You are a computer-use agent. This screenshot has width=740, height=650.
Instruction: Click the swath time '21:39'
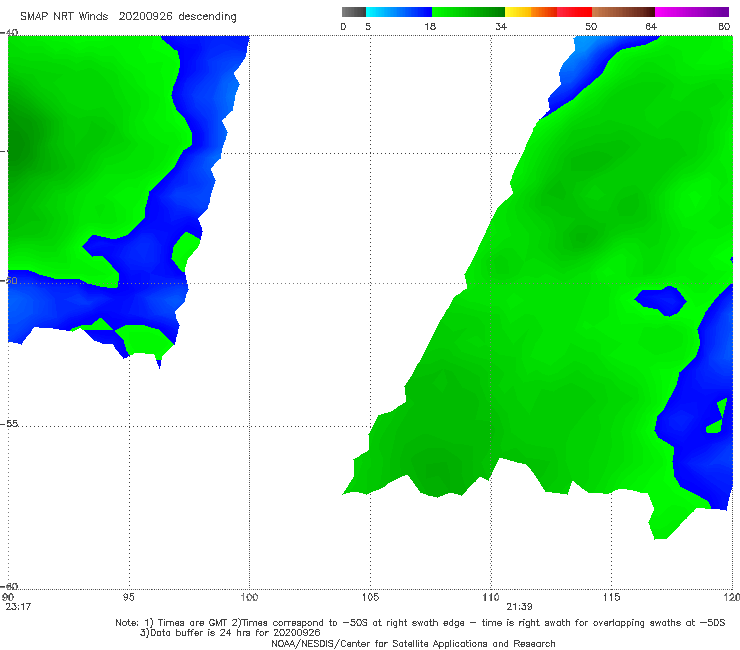(x=519, y=607)
